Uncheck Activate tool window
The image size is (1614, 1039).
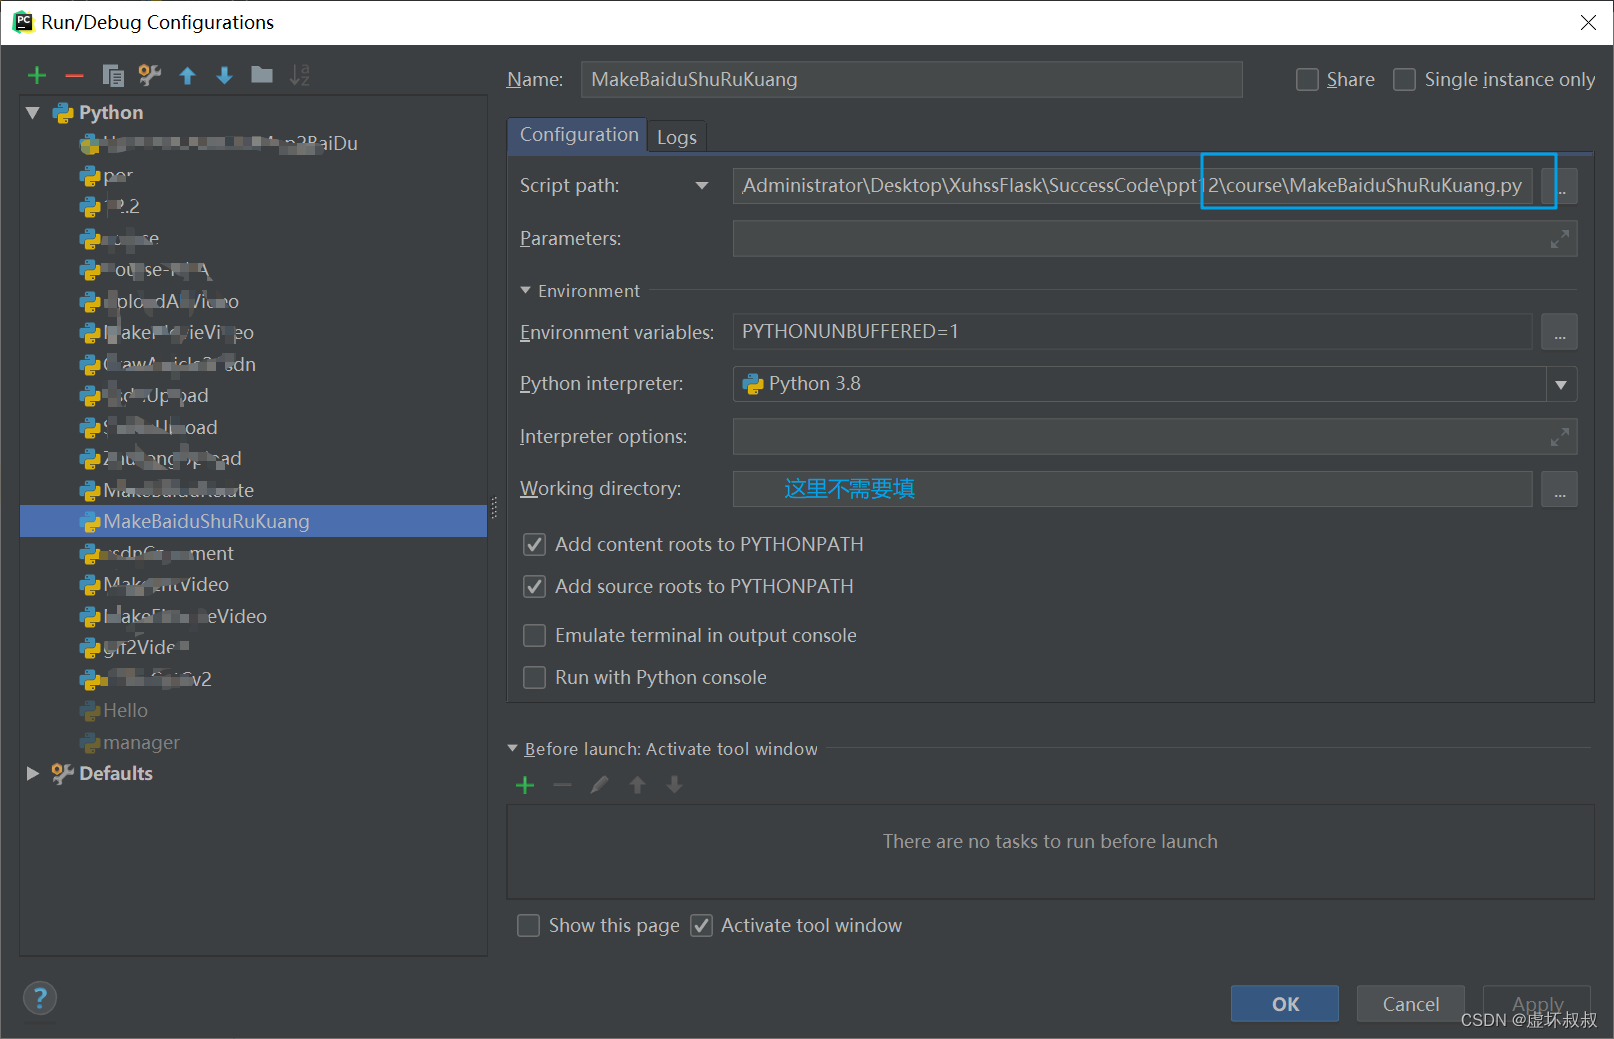pos(702,925)
